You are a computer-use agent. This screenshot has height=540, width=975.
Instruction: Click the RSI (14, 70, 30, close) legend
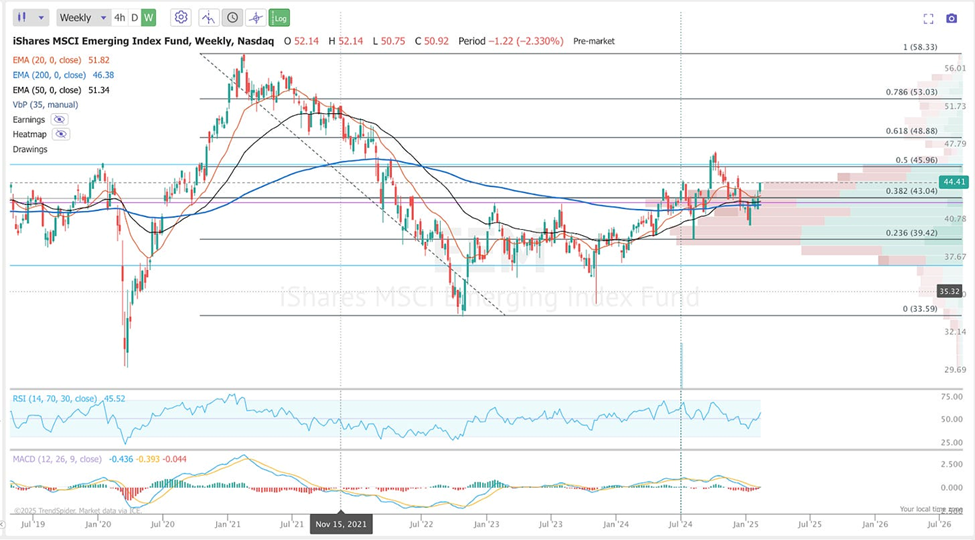click(x=55, y=399)
